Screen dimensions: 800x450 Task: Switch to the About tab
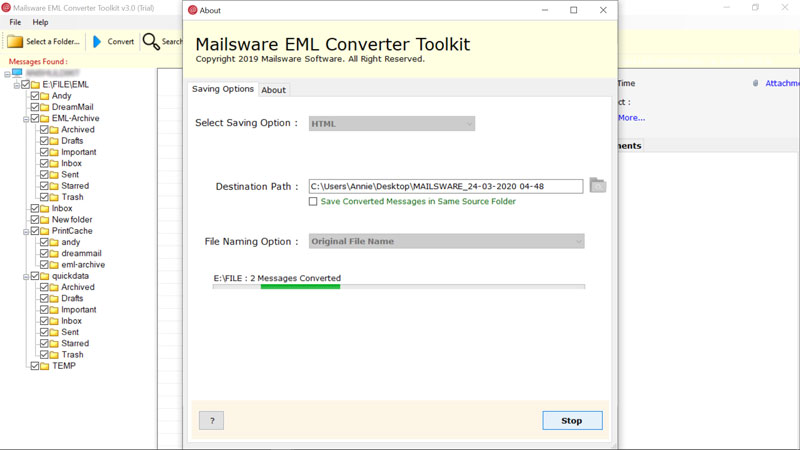pos(273,90)
